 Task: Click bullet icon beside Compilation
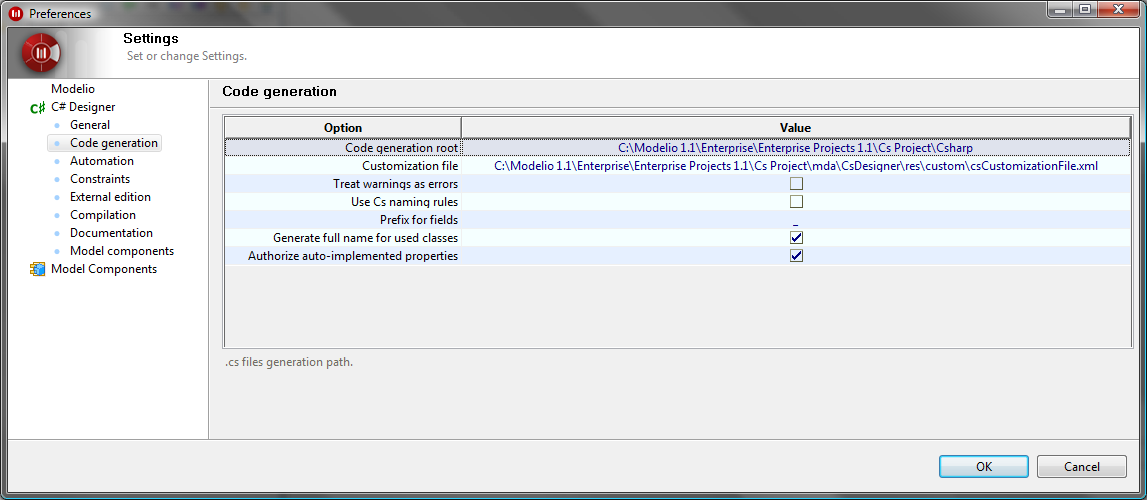[x=57, y=216]
